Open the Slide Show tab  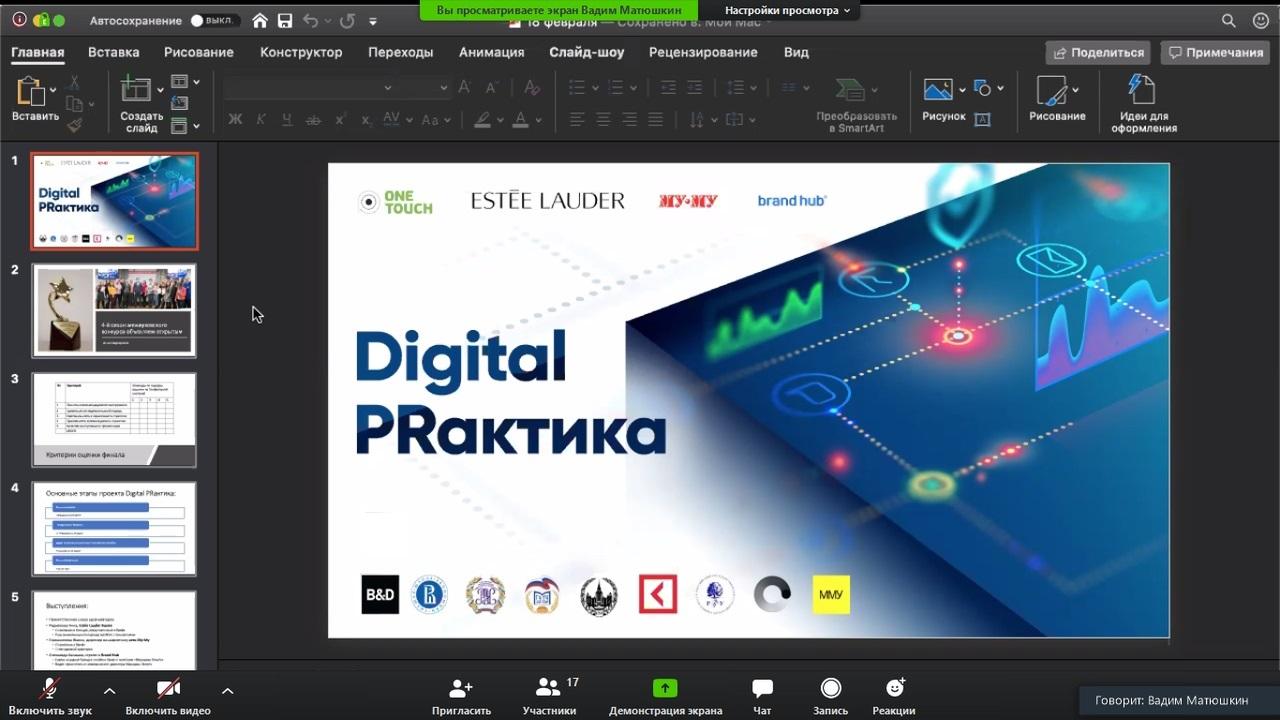tap(586, 52)
